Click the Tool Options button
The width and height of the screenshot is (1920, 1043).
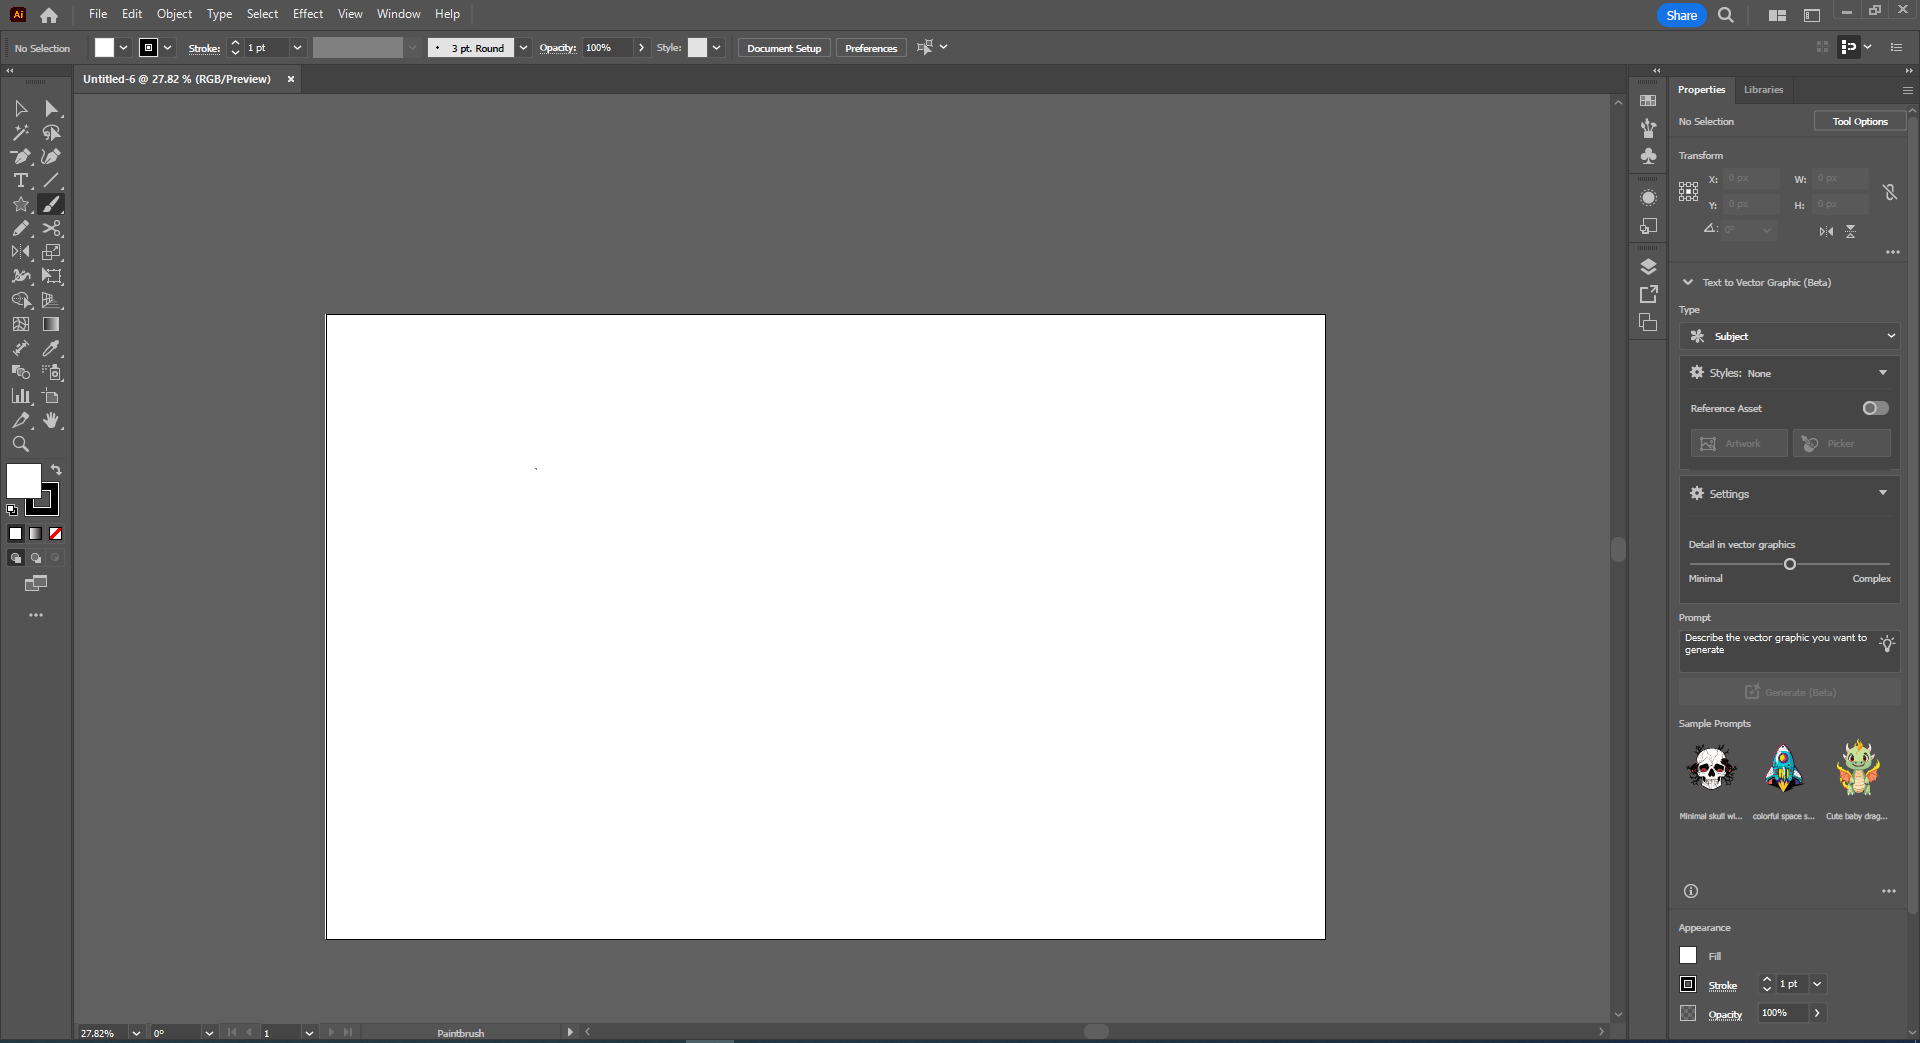(x=1860, y=121)
